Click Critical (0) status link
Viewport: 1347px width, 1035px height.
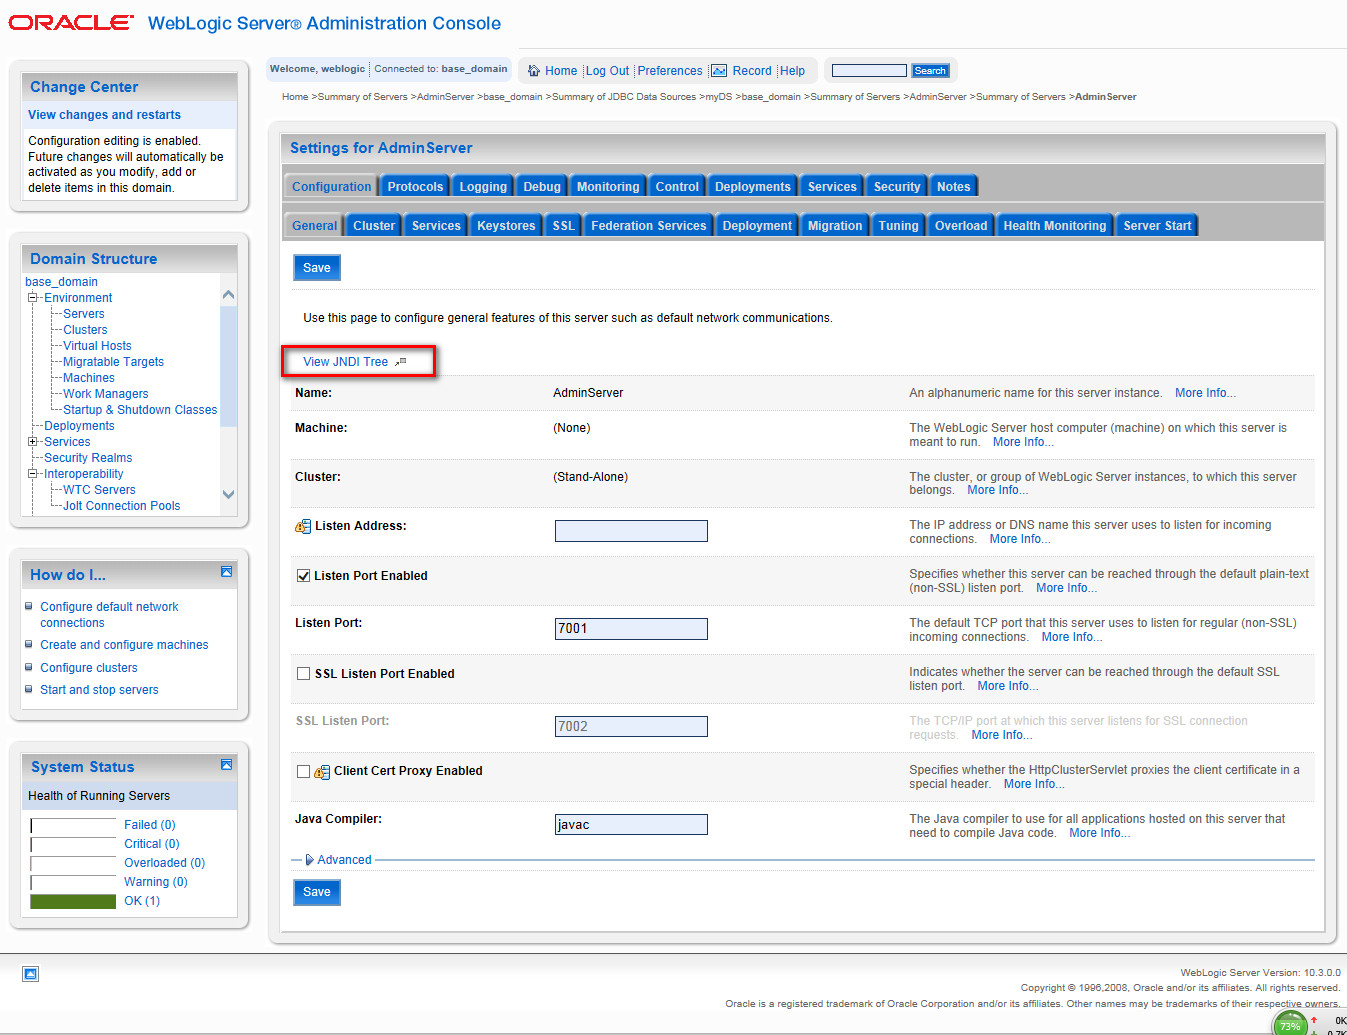point(152,844)
